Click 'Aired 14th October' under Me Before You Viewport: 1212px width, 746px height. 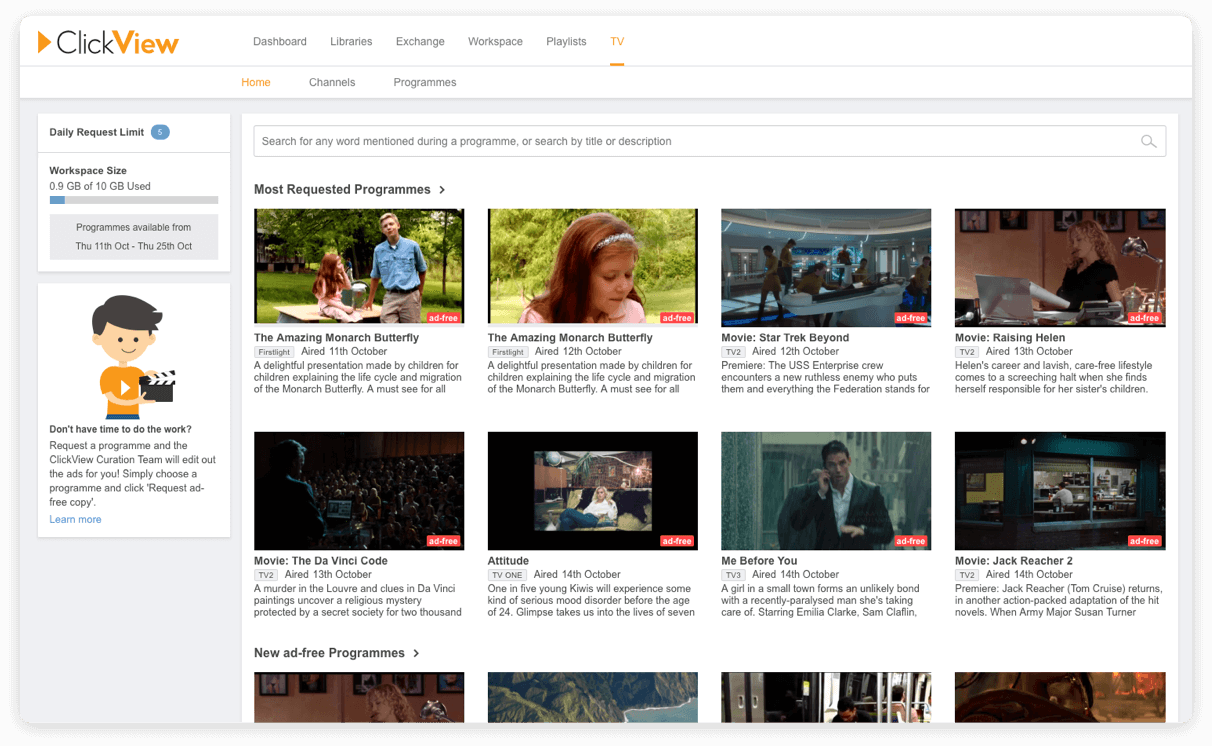(796, 575)
